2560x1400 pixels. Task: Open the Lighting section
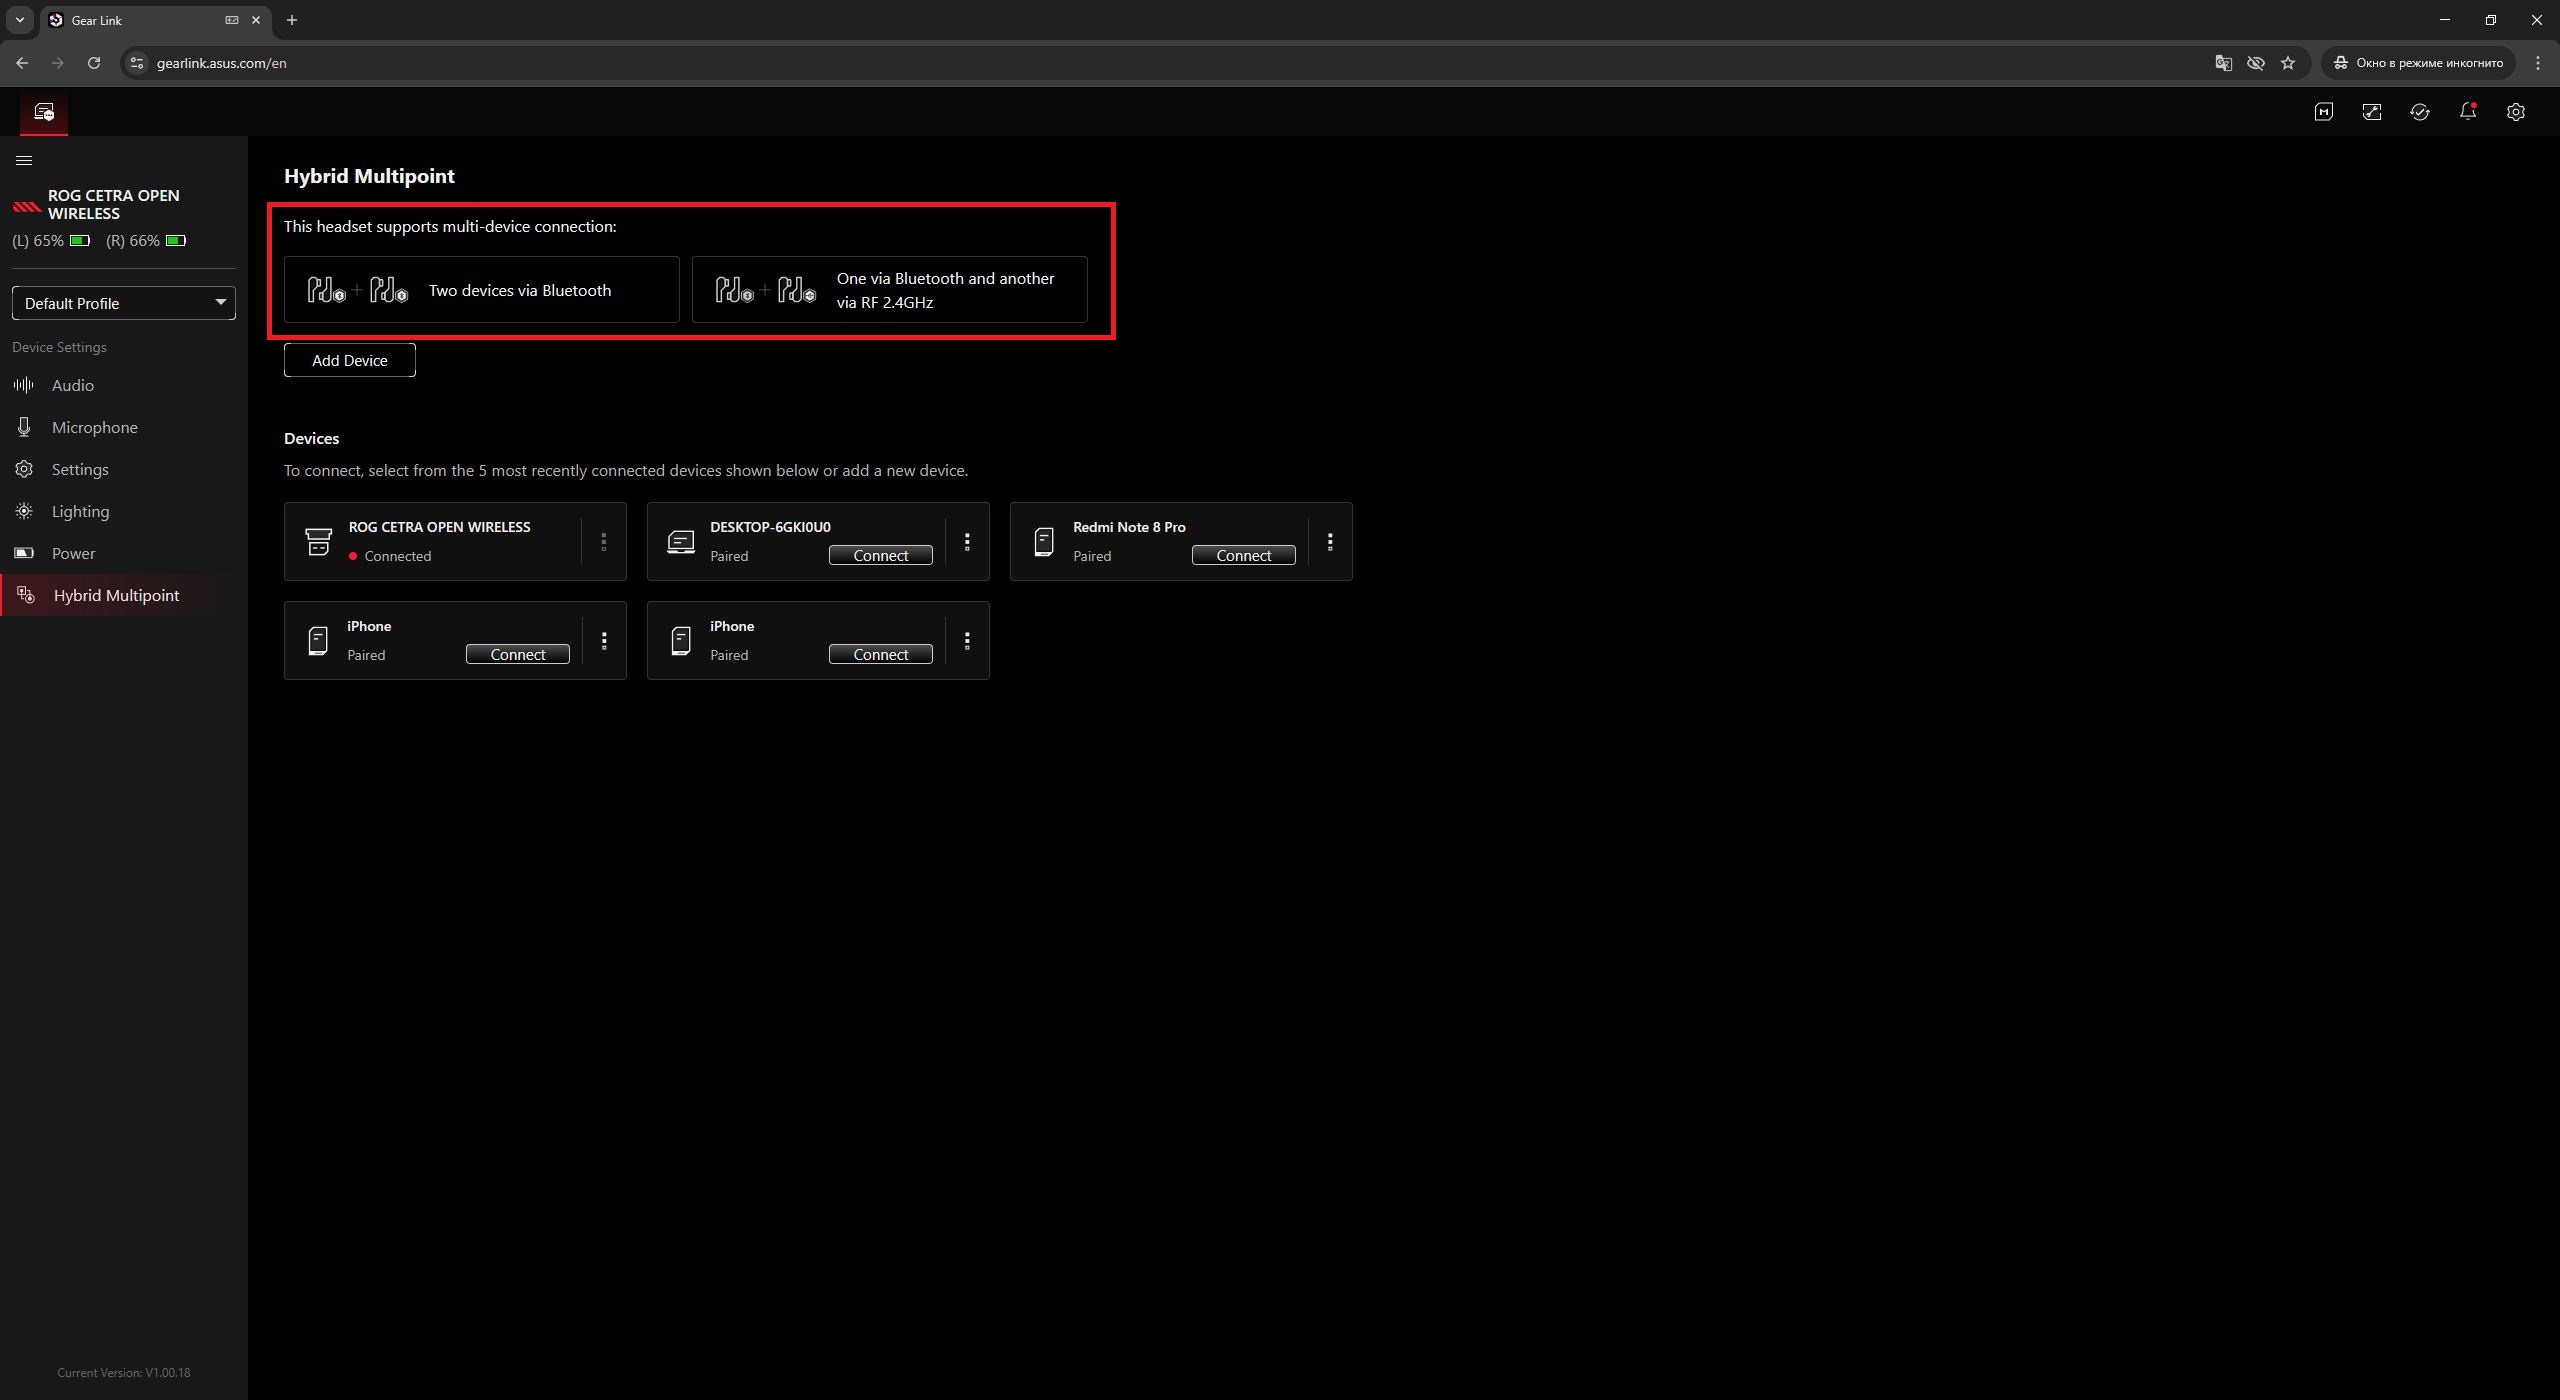tap(124, 511)
